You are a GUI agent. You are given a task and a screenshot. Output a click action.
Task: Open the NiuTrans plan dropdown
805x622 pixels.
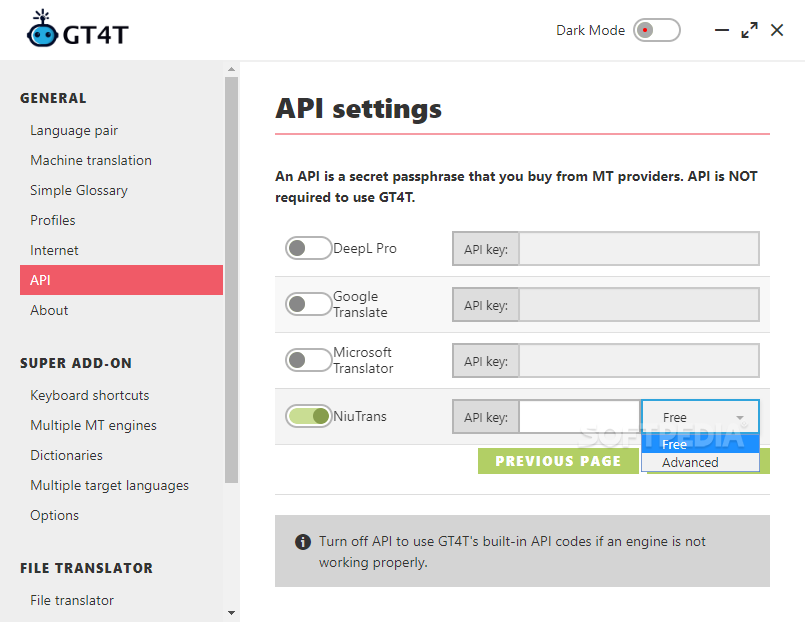700,417
